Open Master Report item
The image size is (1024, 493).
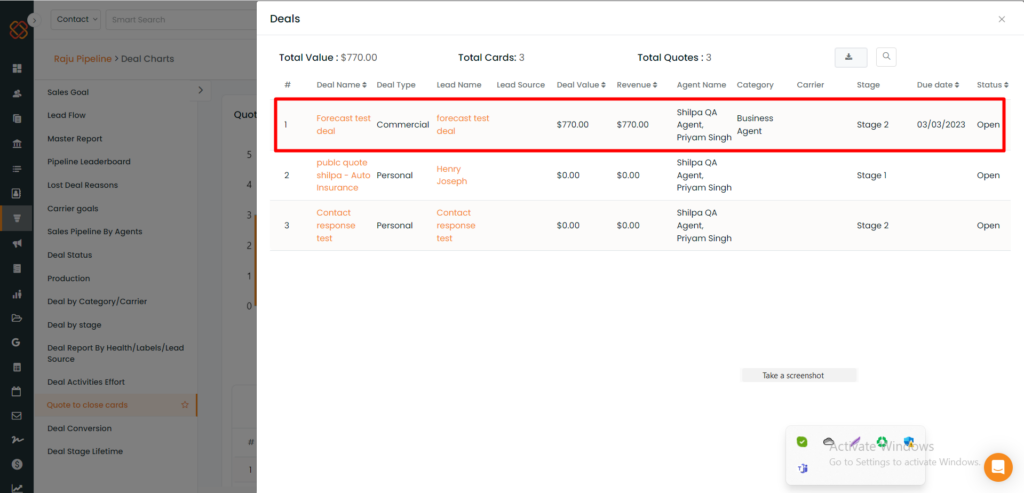tap(74, 138)
